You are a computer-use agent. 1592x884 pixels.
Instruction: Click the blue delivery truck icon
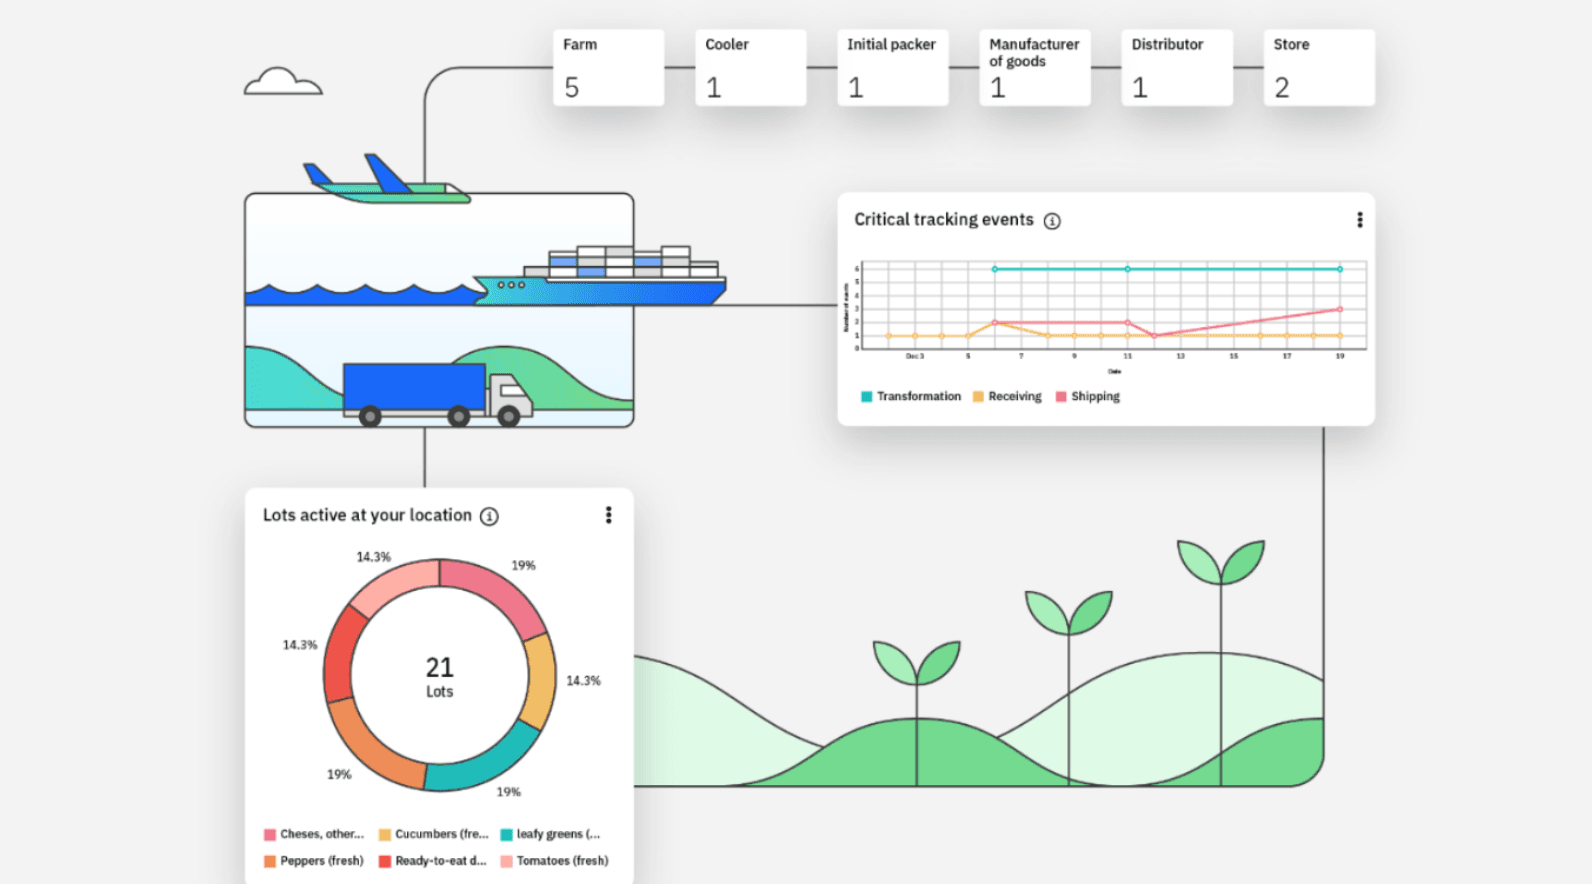[x=435, y=393]
